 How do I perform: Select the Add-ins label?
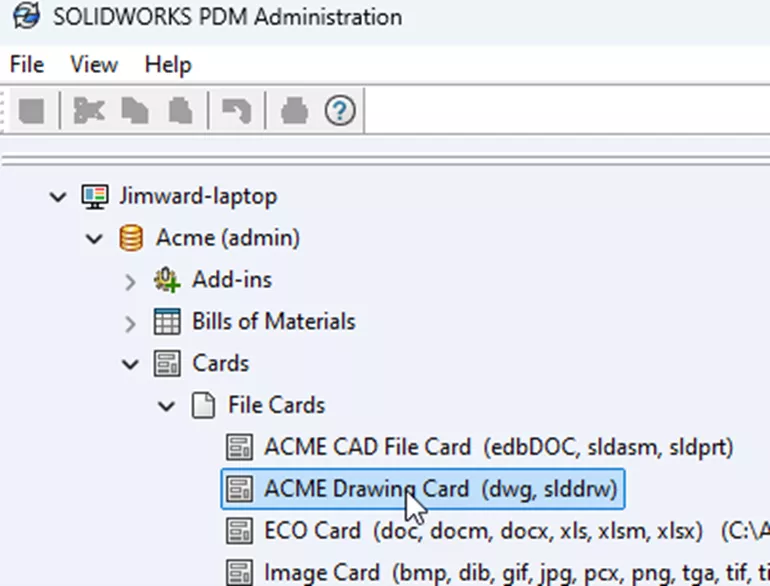pyautogui.click(x=232, y=280)
